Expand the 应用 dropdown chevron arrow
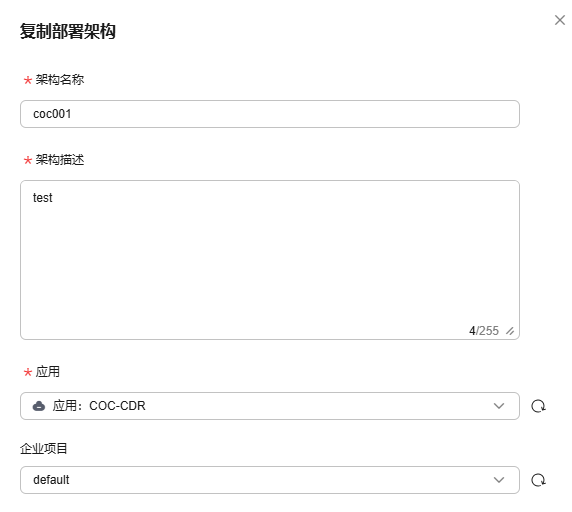The image size is (572, 512). click(499, 406)
